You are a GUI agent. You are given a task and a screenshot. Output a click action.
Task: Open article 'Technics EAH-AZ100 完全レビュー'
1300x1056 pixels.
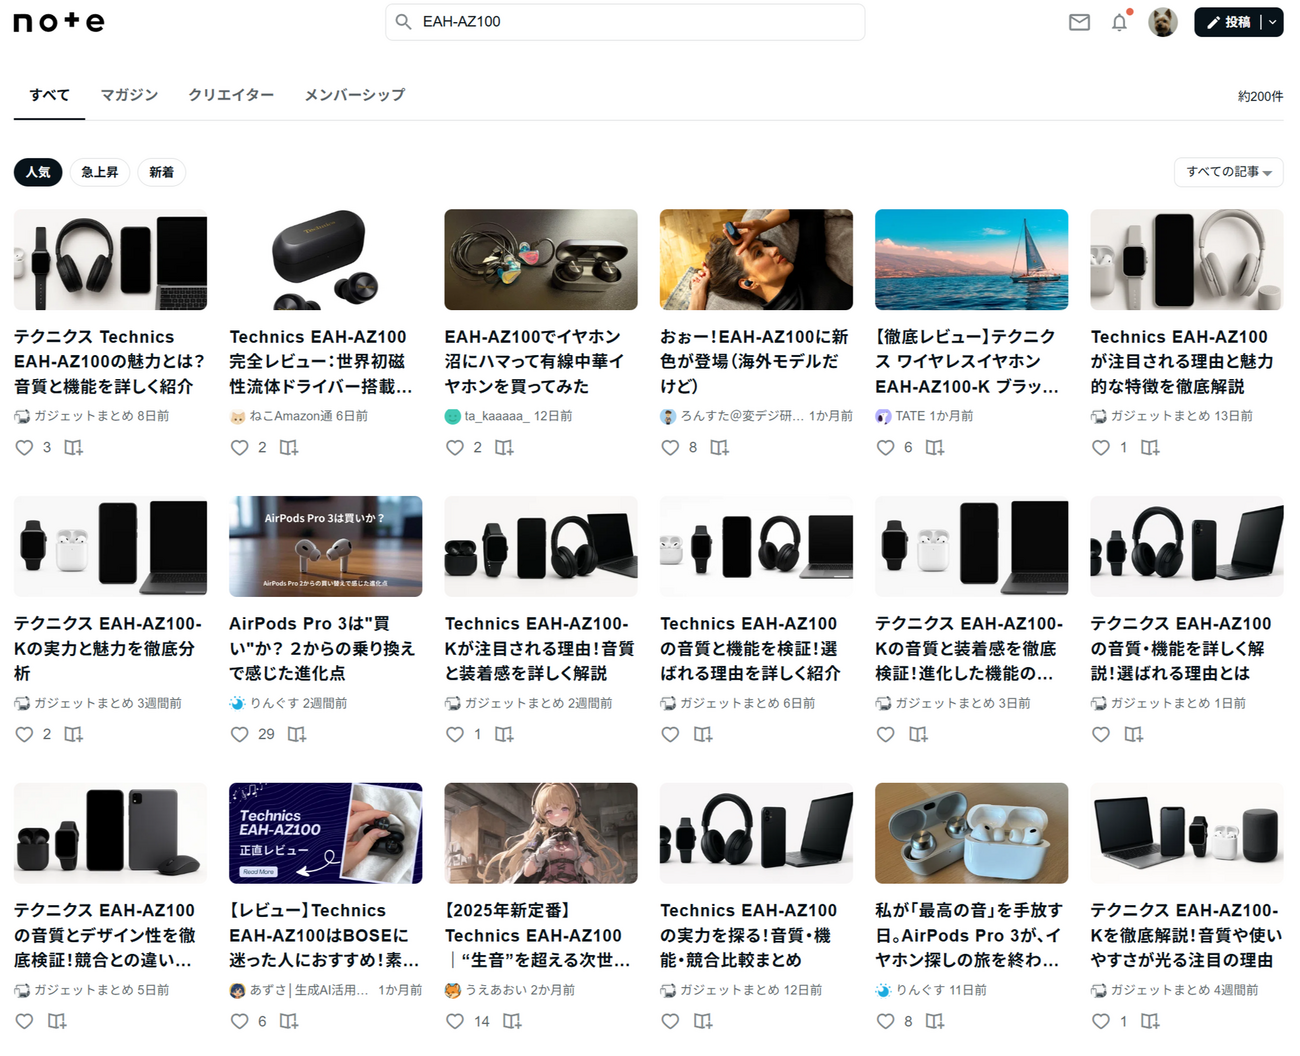[322, 362]
